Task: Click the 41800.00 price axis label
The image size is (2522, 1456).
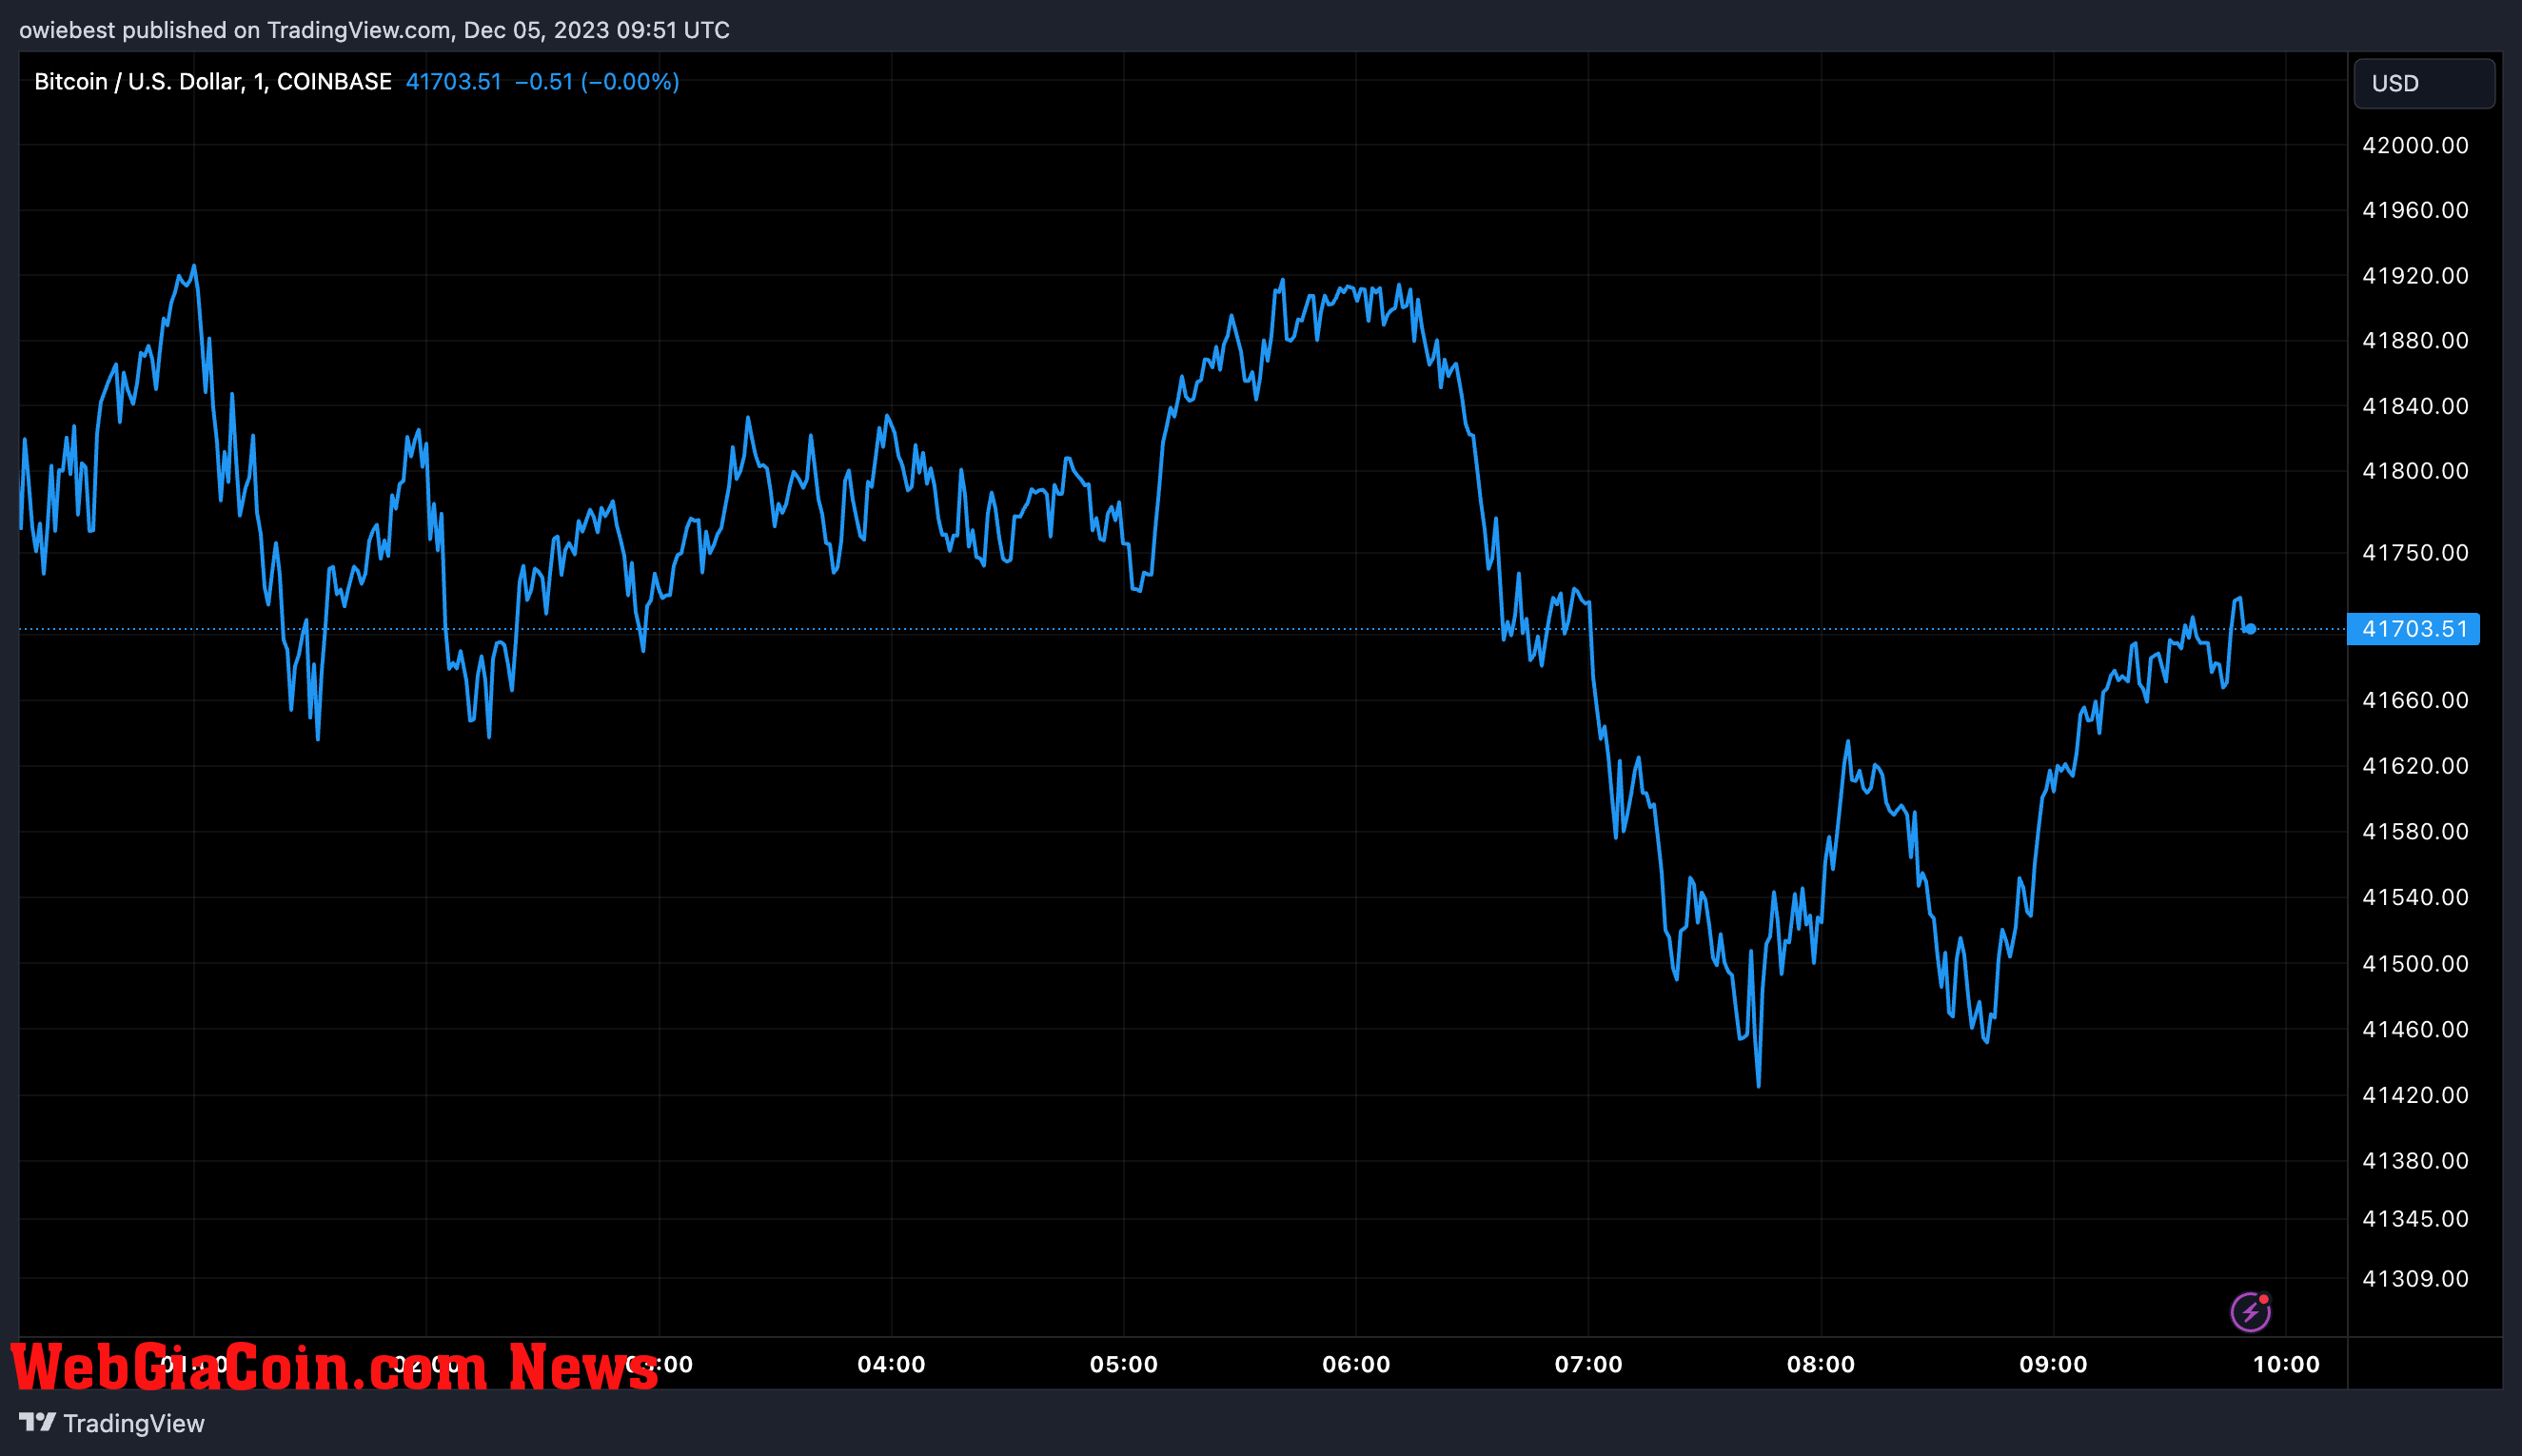Action: (x=2415, y=471)
